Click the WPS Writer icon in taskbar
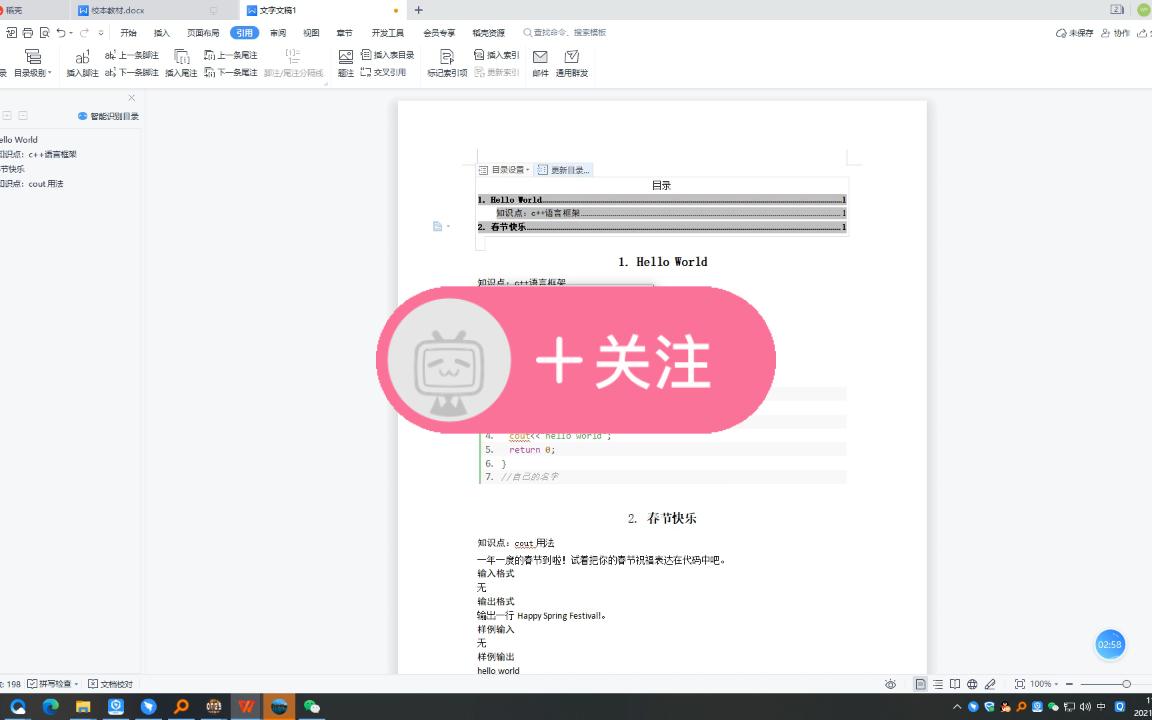The image size is (1152, 720). (246, 706)
